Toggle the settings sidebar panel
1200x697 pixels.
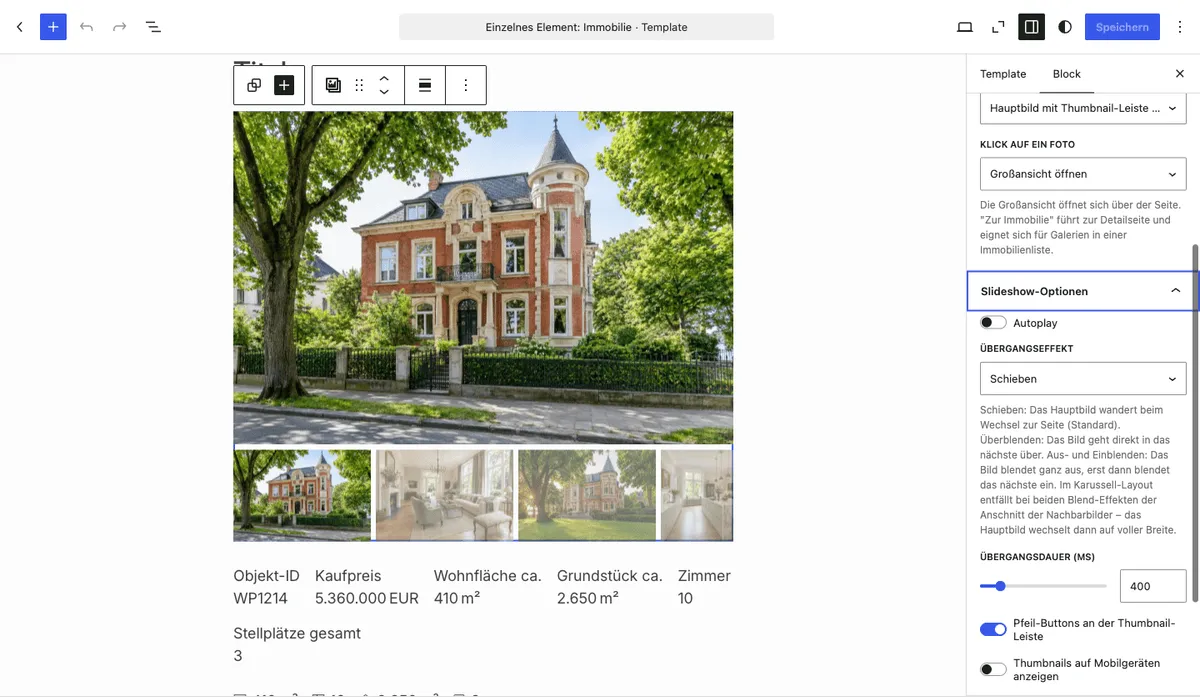(1031, 27)
